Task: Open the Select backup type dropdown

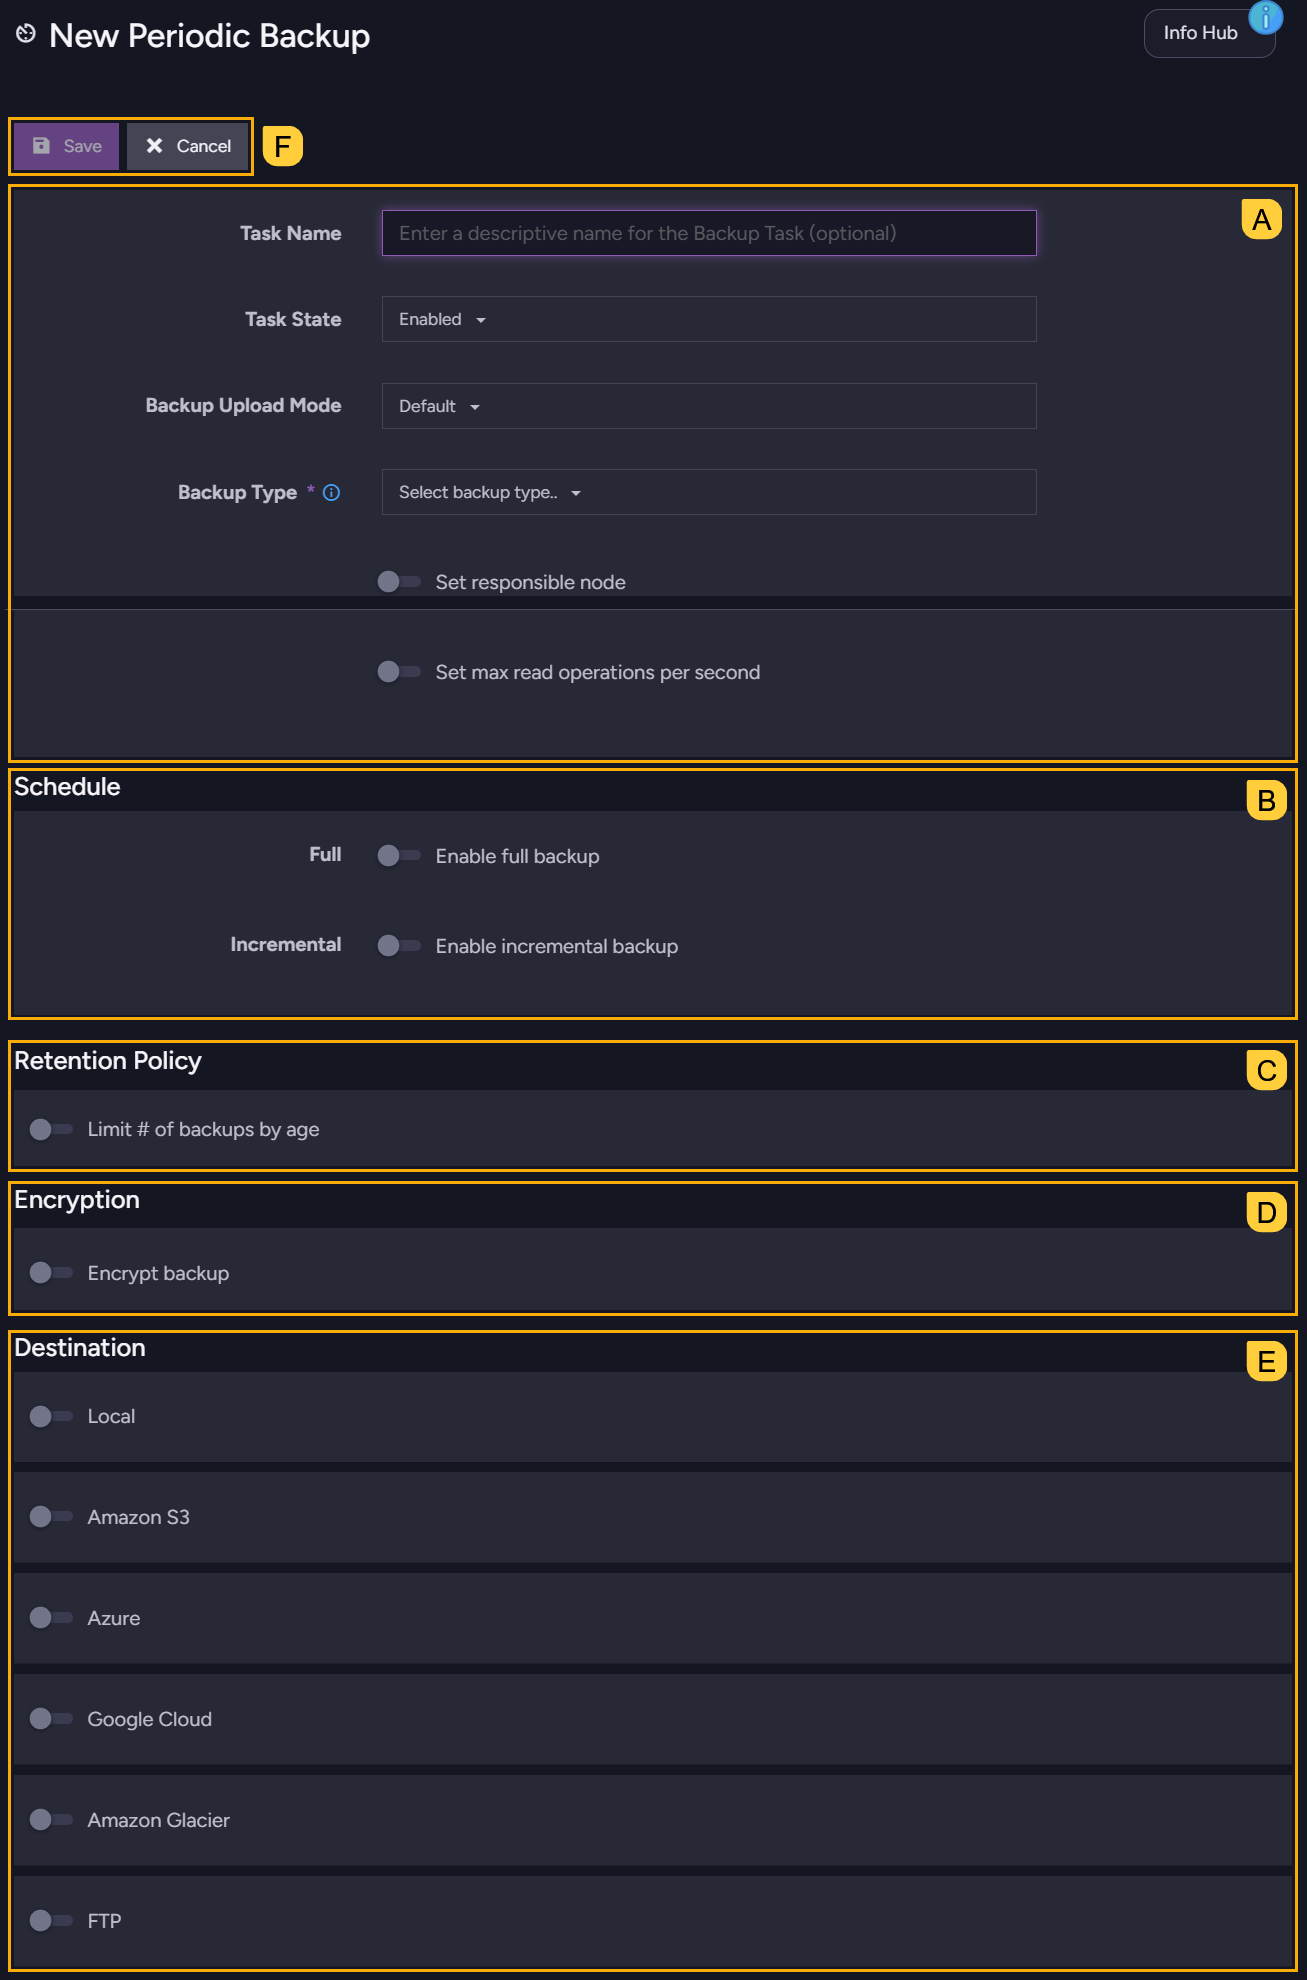Action: click(489, 493)
